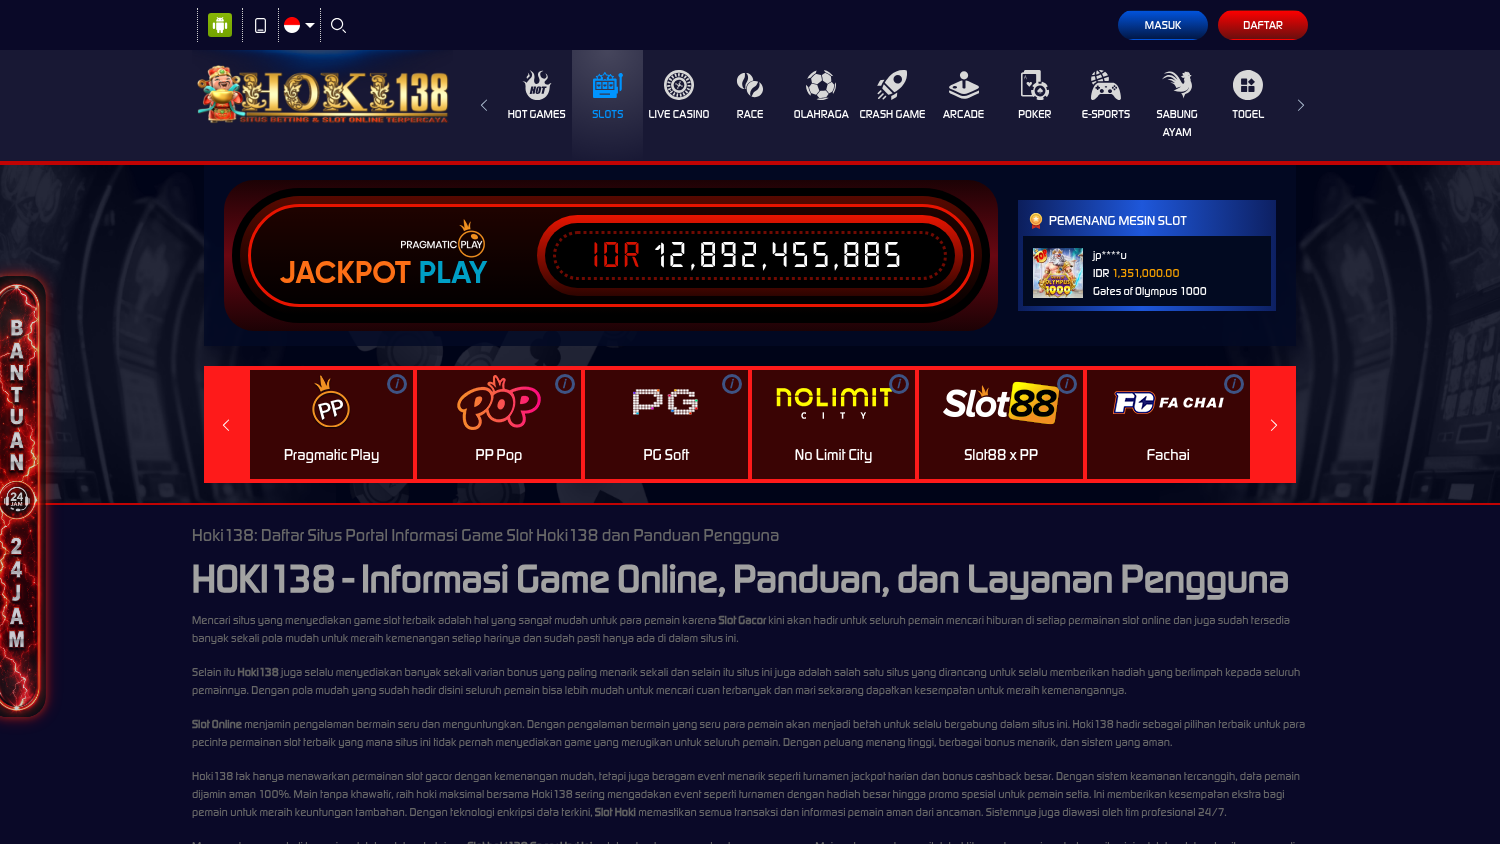Click the bold Slot Gacor link
This screenshot has height=844, width=1500.
[742, 620]
